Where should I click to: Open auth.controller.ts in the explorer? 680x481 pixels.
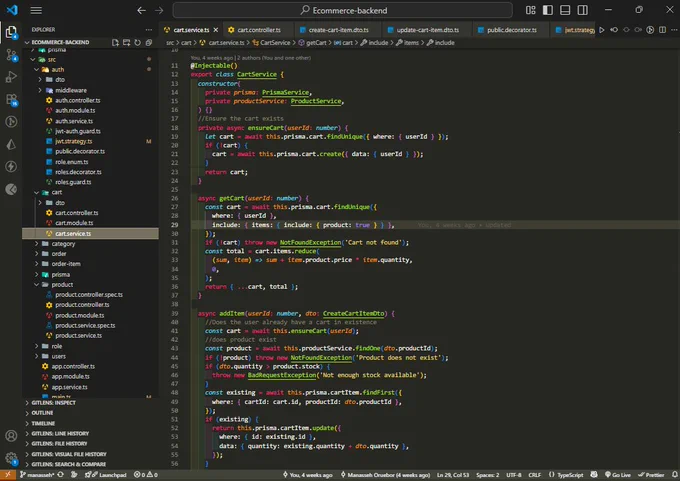tap(78, 100)
